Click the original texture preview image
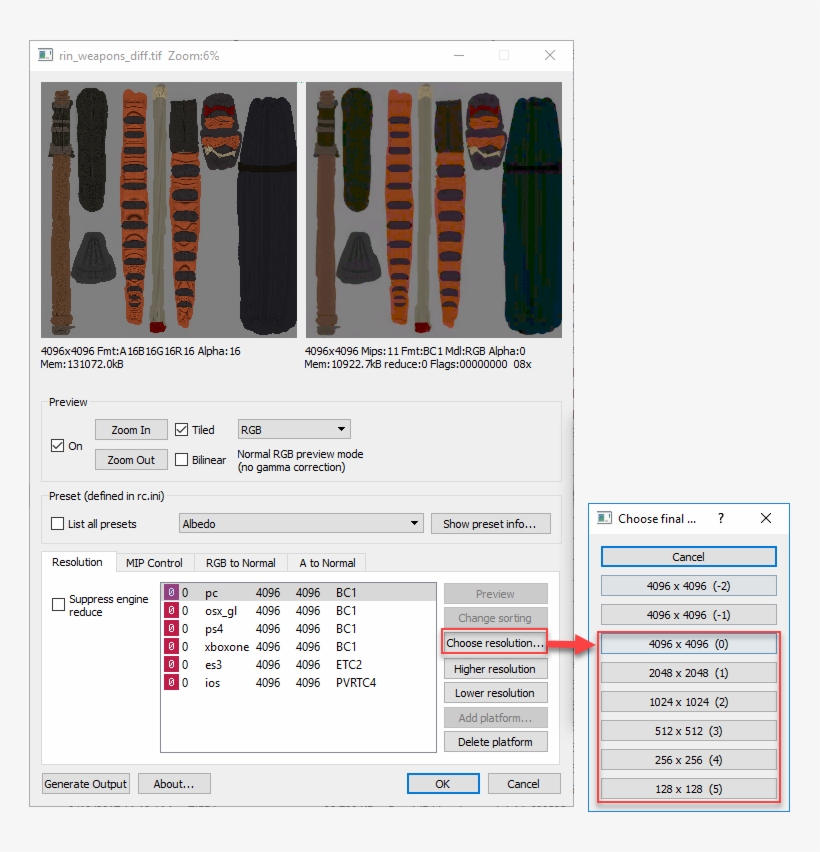Image resolution: width=820 pixels, height=852 pixels. click(x=169, y=210)
